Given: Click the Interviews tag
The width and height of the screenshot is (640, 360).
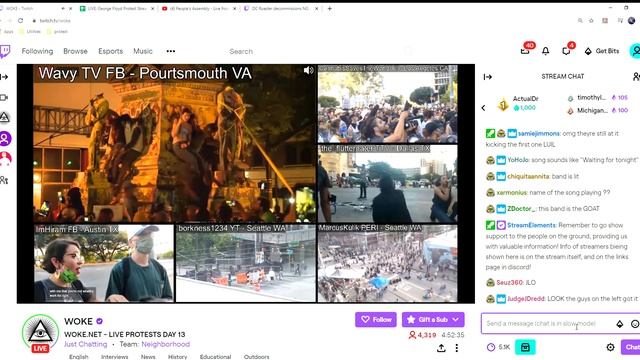Looking at the screenshot, I should pos(114,357).
